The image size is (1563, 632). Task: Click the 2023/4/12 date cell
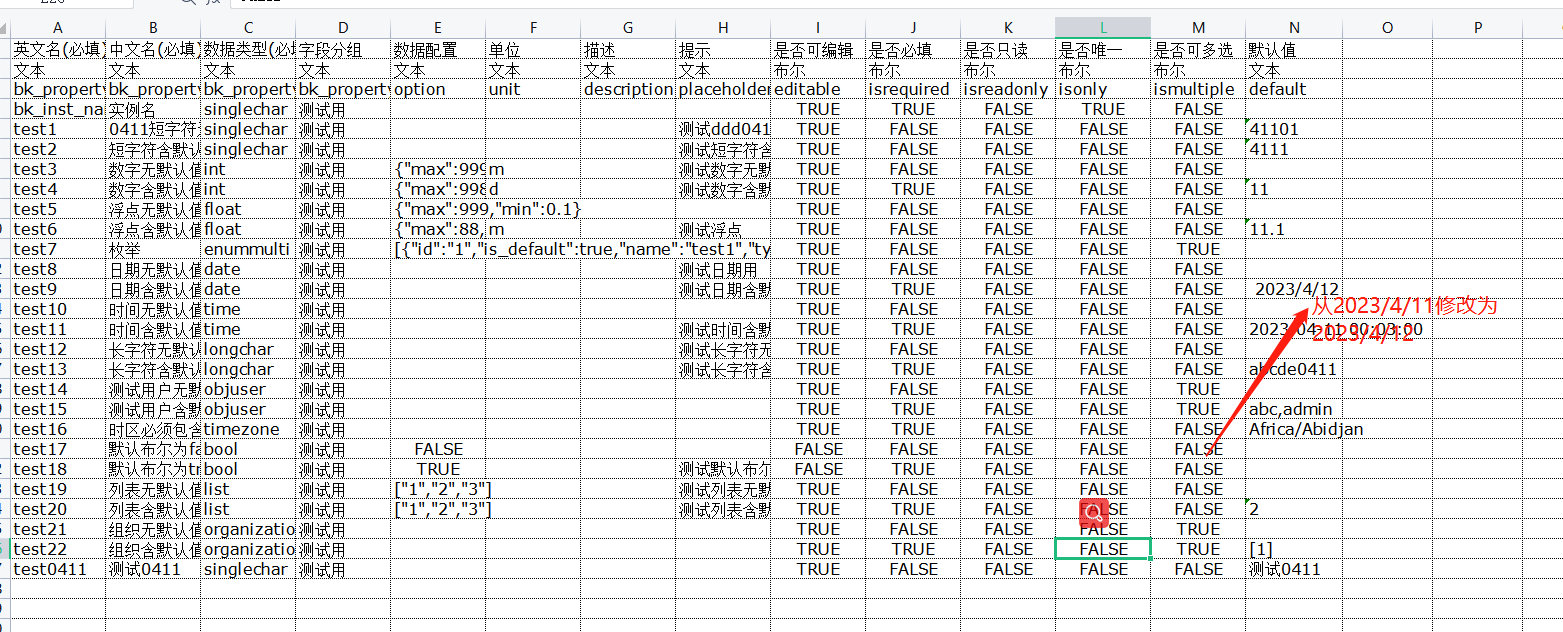click(1293, 289)
